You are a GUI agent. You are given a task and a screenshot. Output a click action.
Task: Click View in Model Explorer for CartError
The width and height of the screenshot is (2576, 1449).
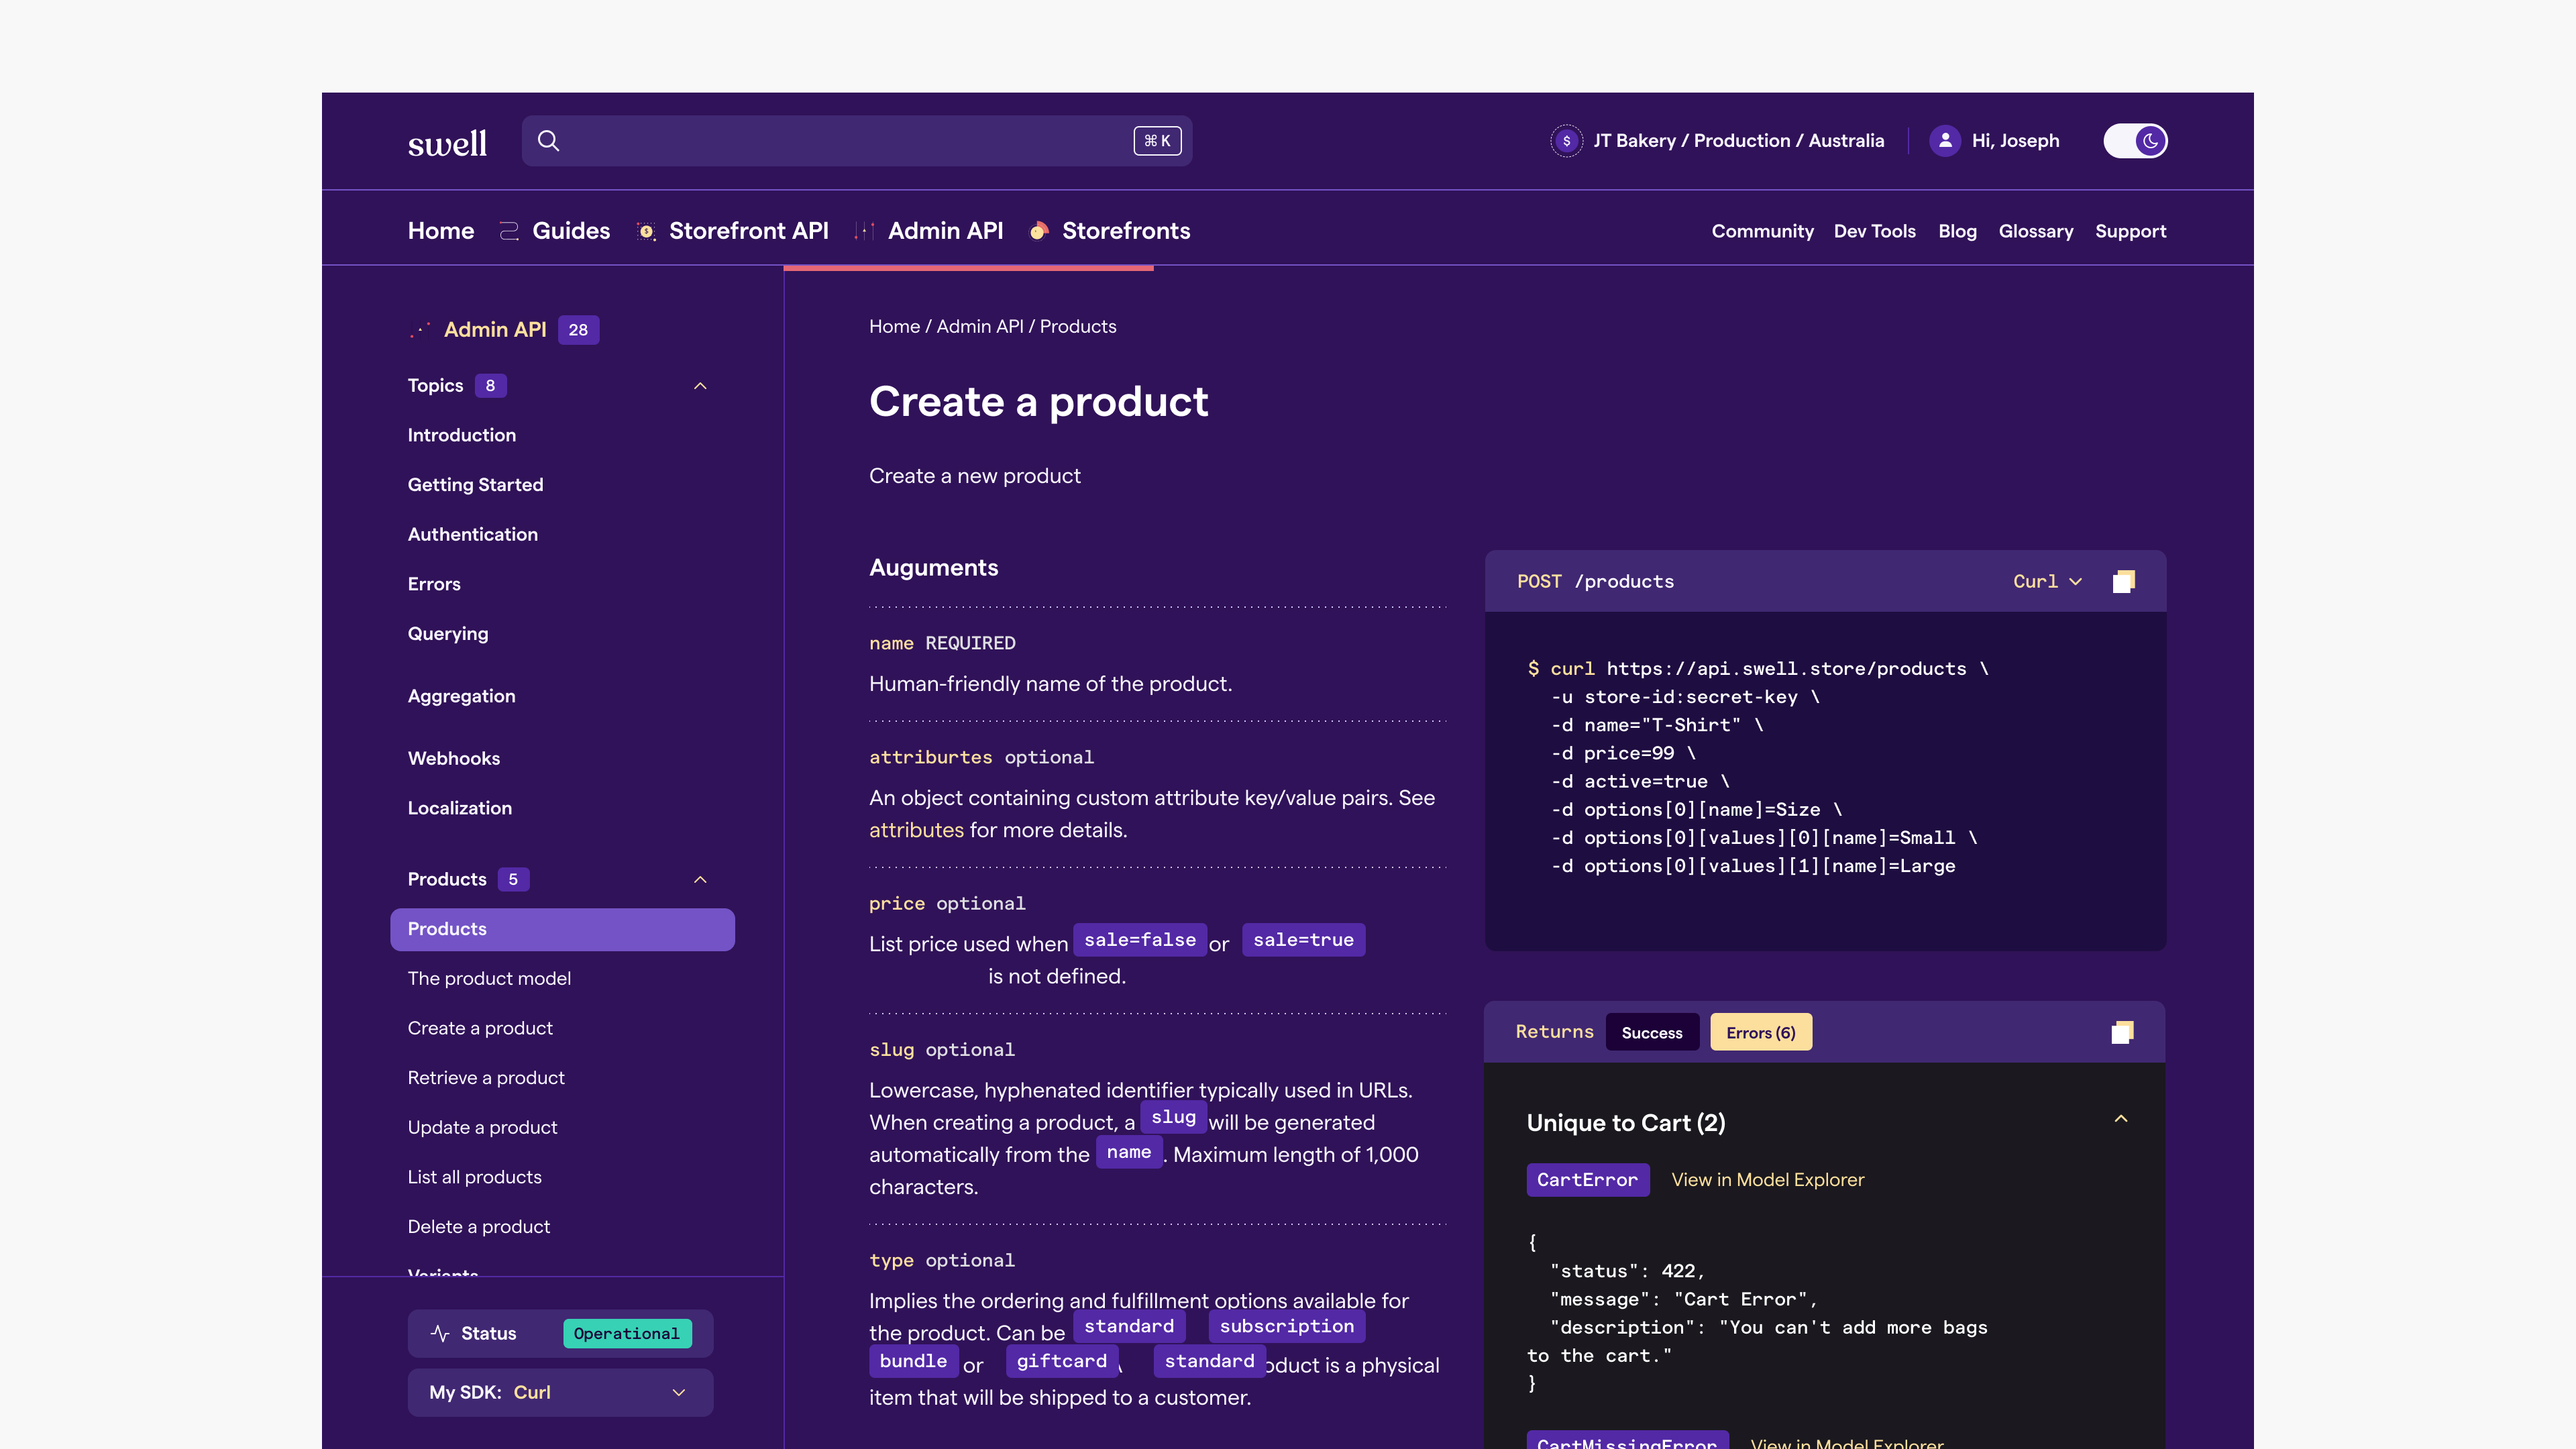1767,1179
